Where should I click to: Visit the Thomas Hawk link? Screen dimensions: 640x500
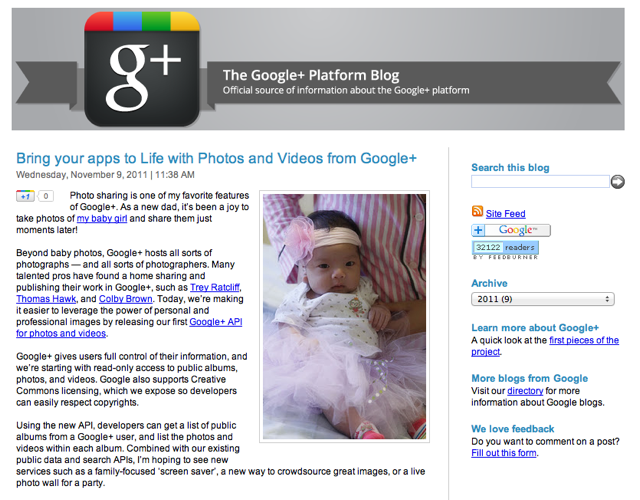click(46, 299)
